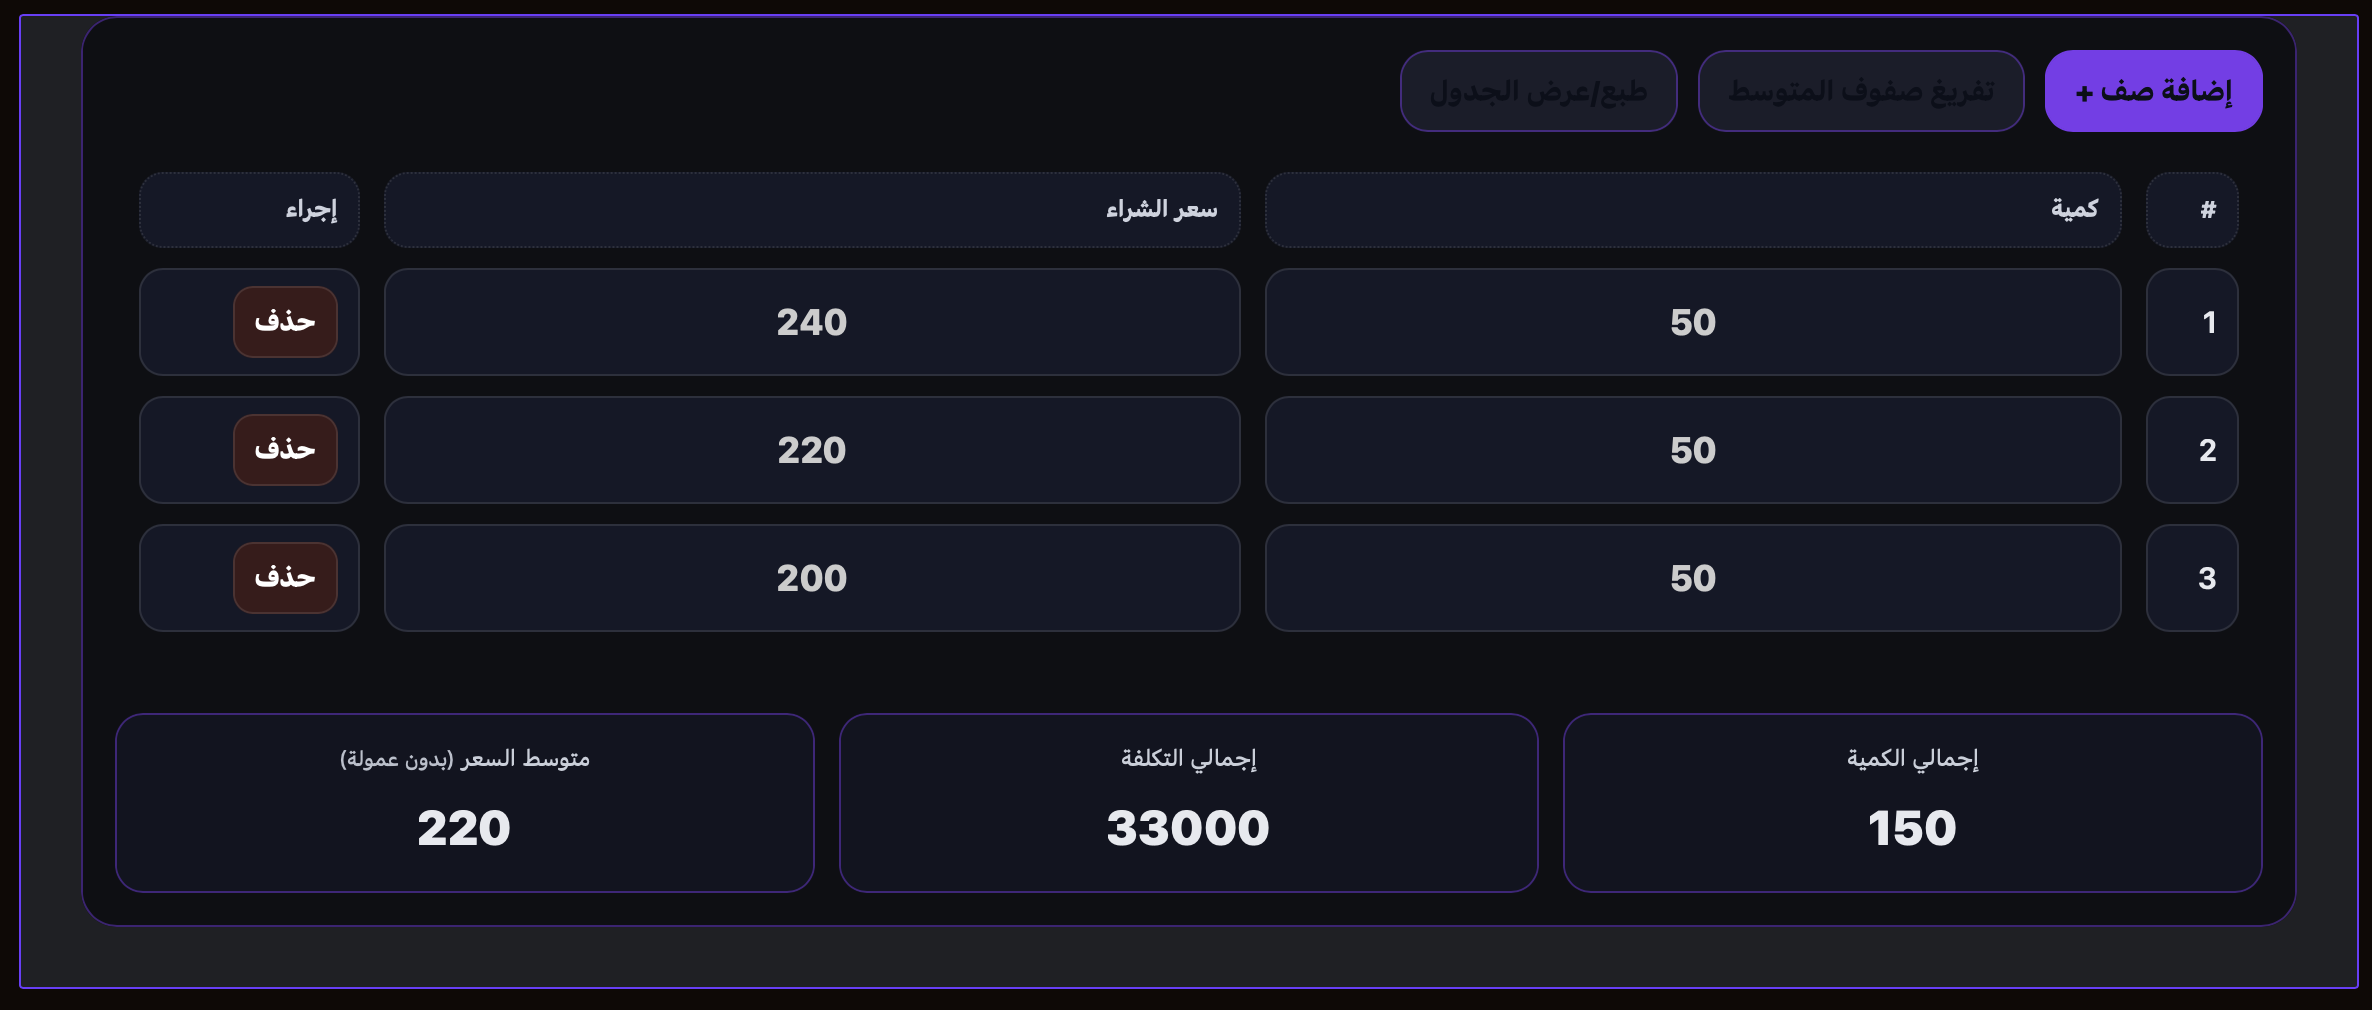Click the "كمية" quantity column header
The width and height of the screenshot is (2372, 1010).
tap(1692, 210)
